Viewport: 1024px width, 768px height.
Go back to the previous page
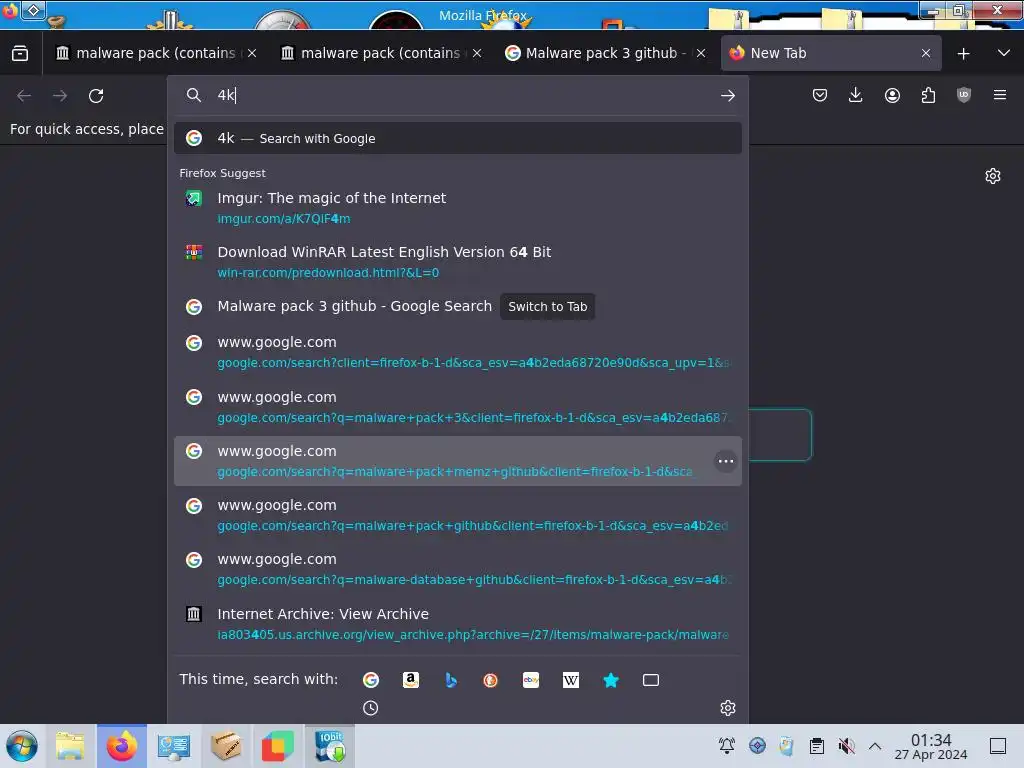tap(24, 96)
